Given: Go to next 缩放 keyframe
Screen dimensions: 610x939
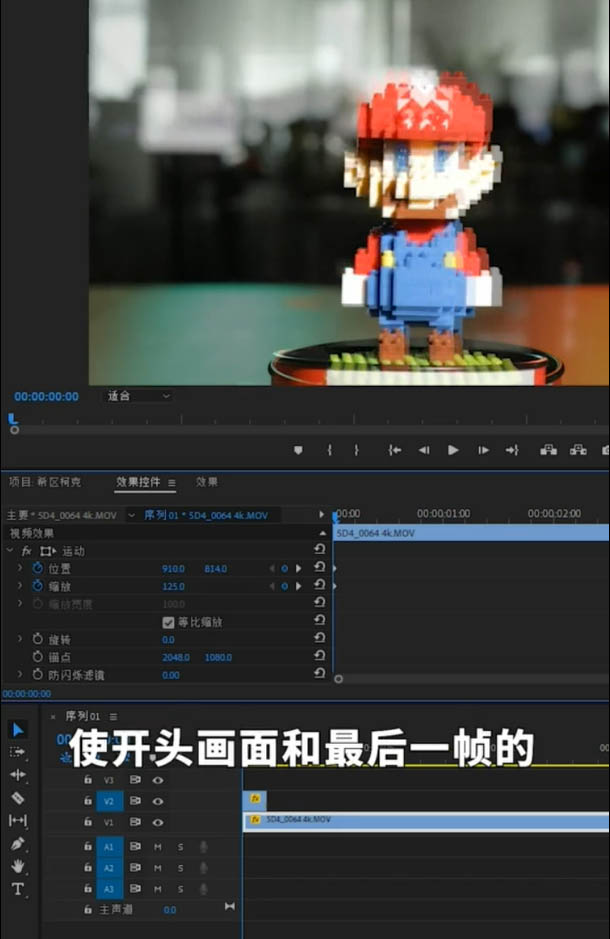Looking at the screenshot, I should tap(298, 586).
